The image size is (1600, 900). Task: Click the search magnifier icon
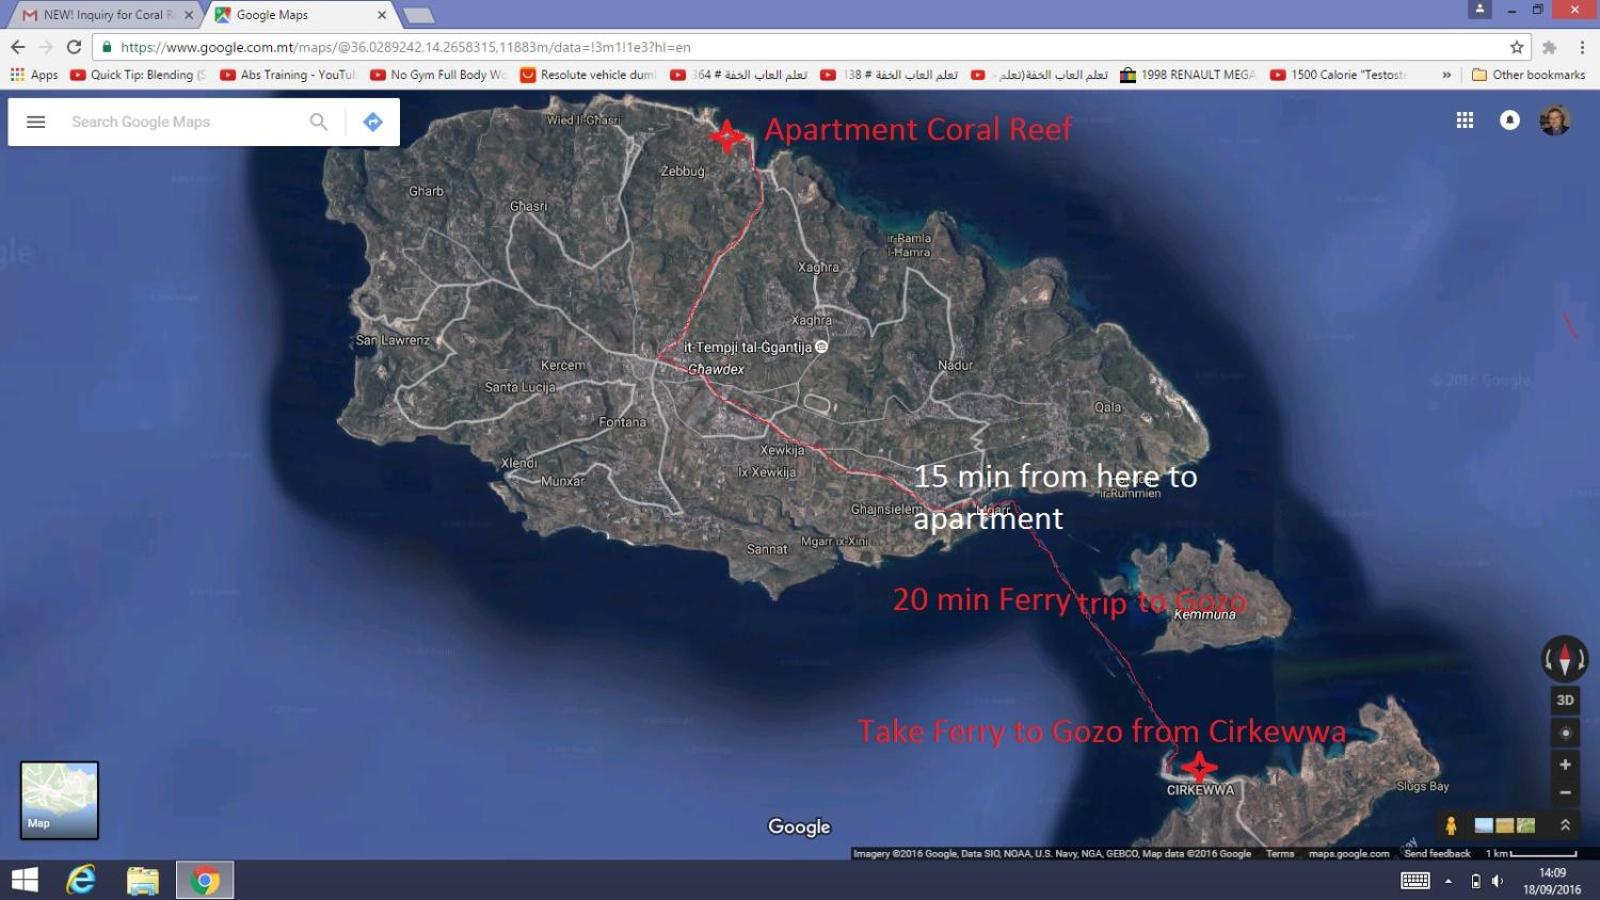[x=319, y=122]
